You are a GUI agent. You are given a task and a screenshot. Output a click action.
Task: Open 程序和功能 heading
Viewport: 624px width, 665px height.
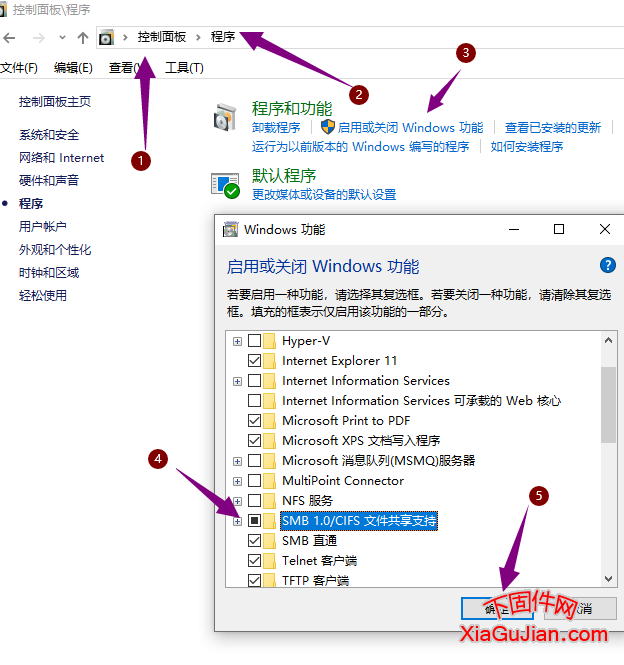[x=292, y=109]
